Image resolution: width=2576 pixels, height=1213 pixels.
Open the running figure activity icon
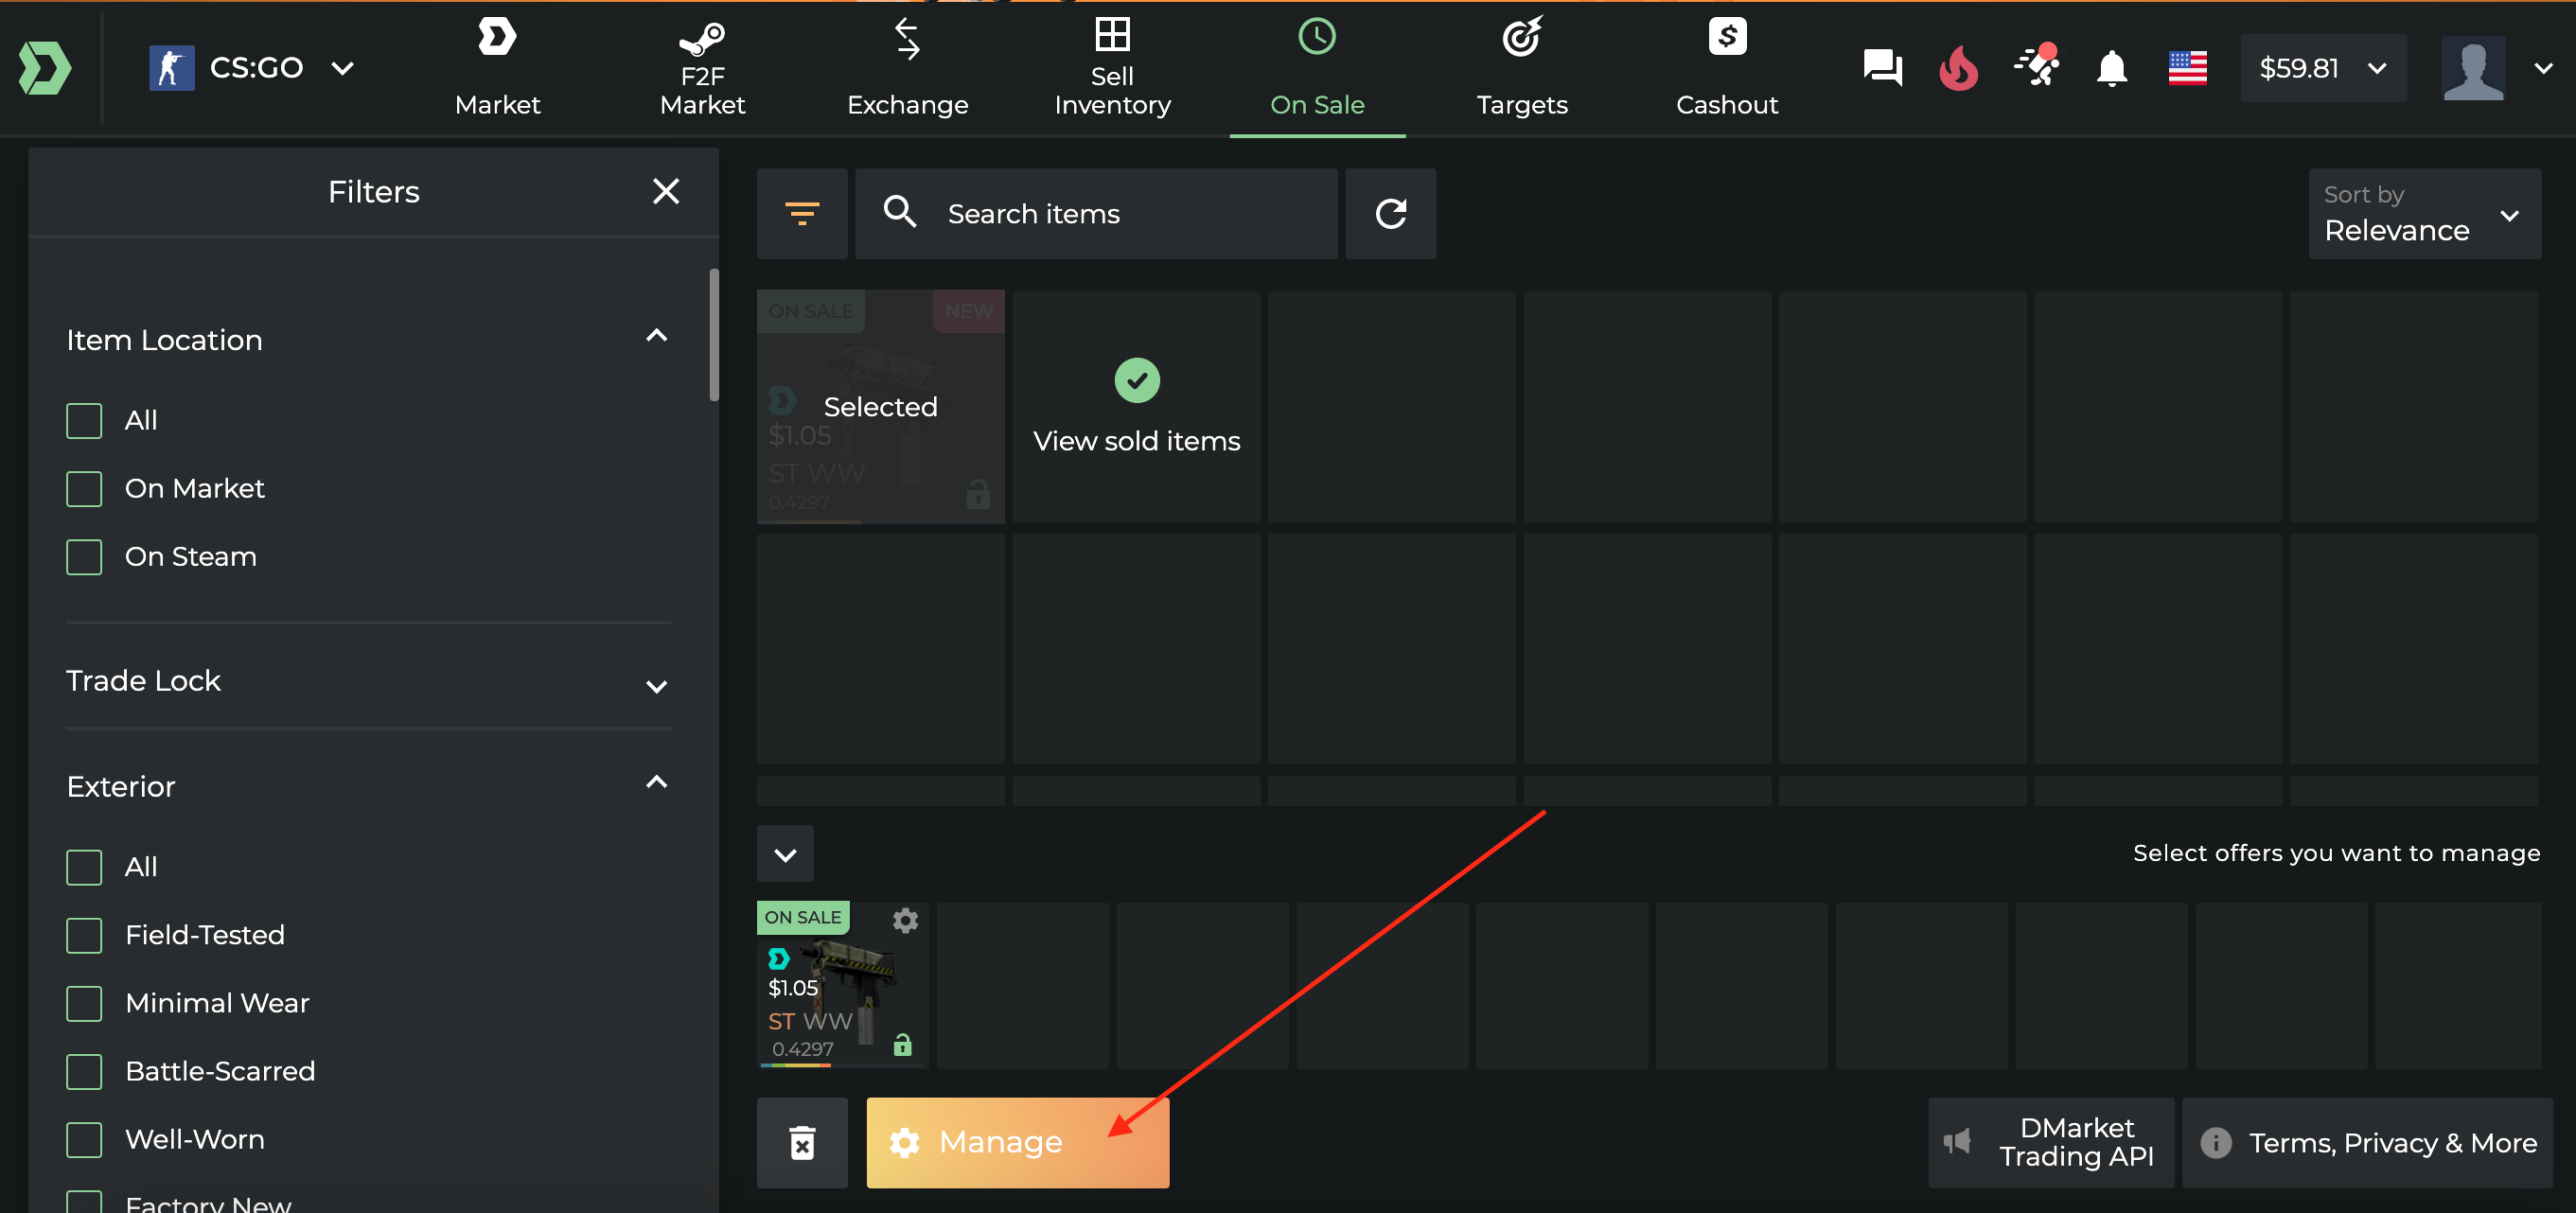pos(2036,65)
